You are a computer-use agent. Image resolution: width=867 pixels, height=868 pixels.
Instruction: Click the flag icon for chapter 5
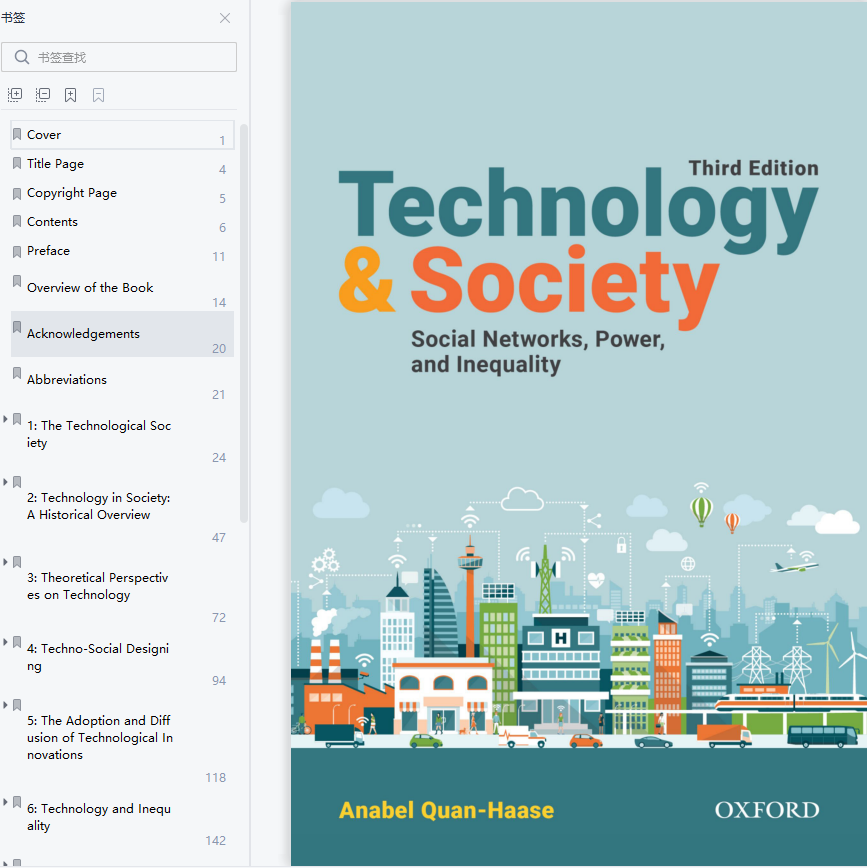(17, 705)
